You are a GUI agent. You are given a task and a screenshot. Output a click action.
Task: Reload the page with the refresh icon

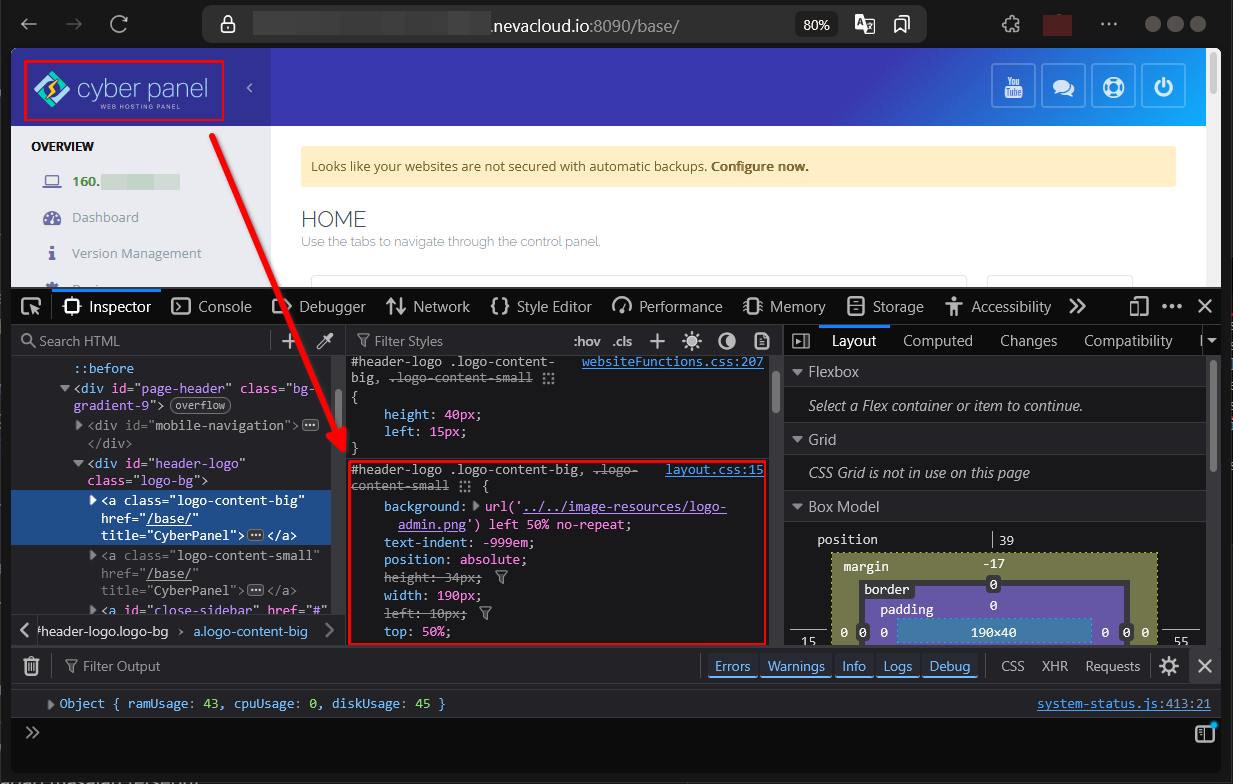coord(119,24)
